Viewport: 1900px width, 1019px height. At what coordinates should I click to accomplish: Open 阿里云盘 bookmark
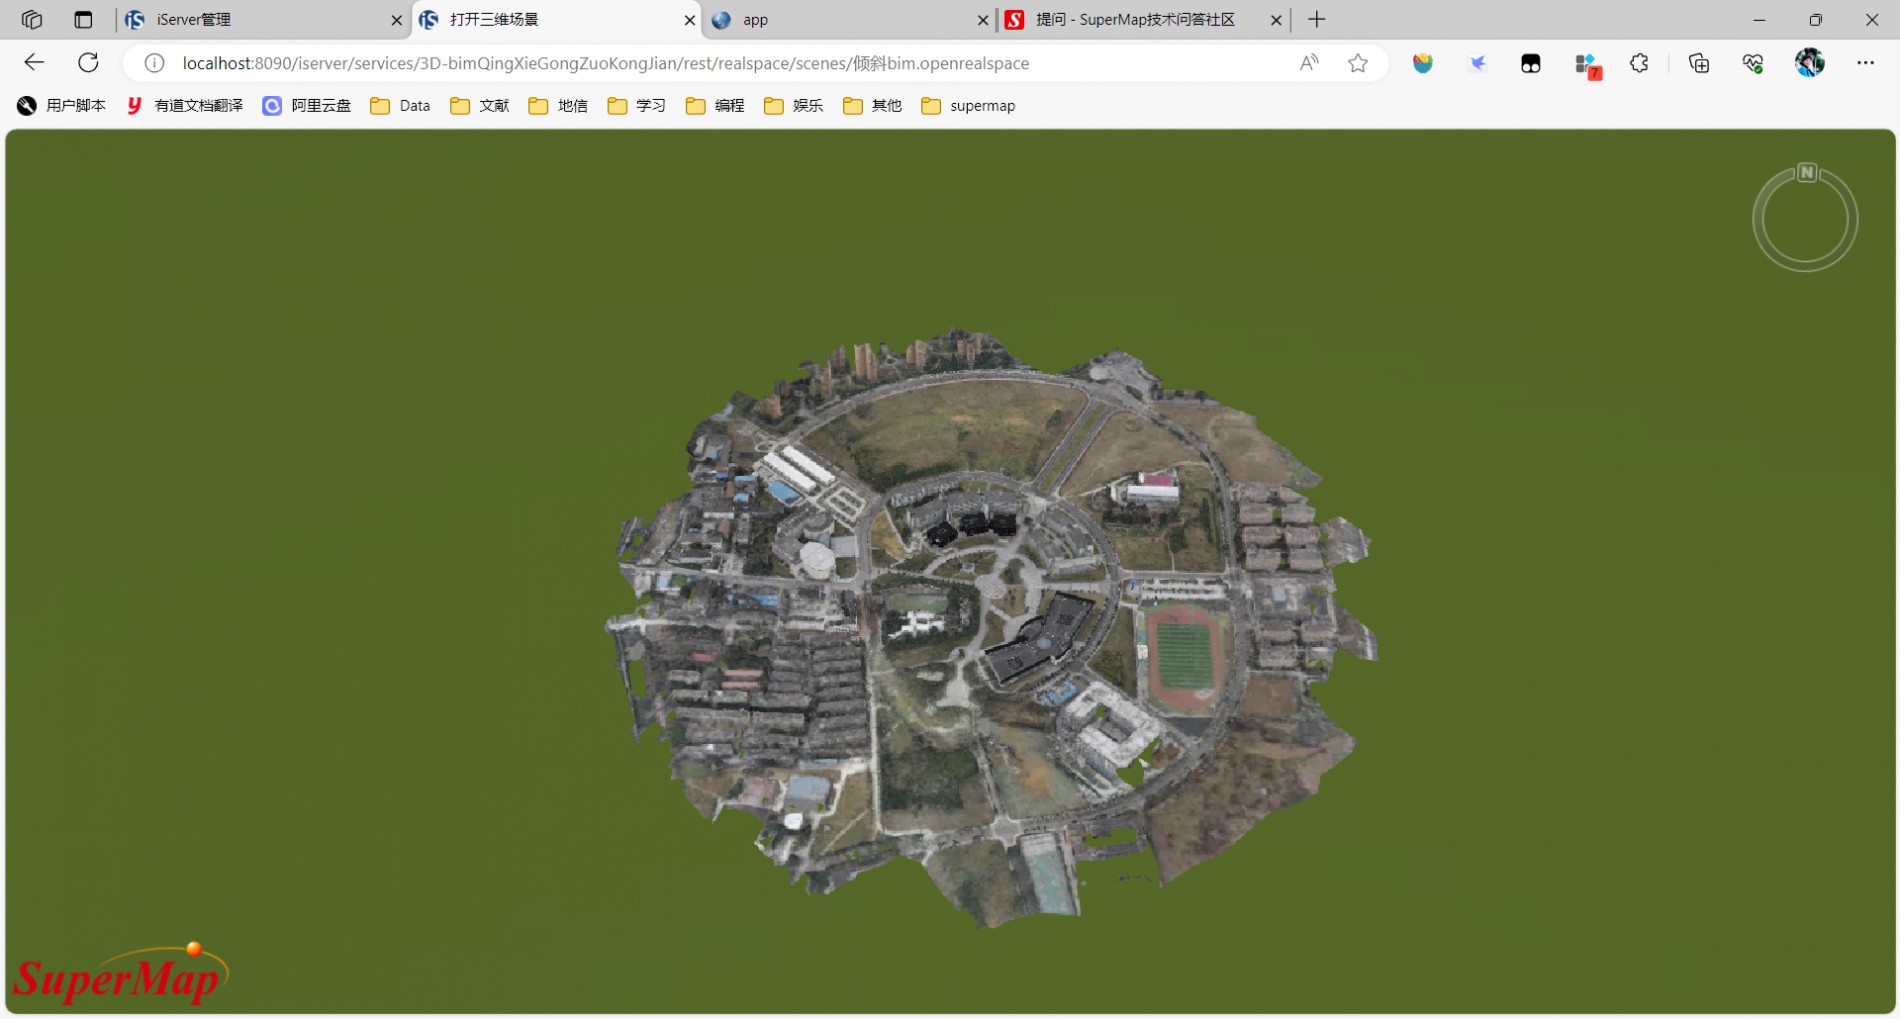[307, 106]
